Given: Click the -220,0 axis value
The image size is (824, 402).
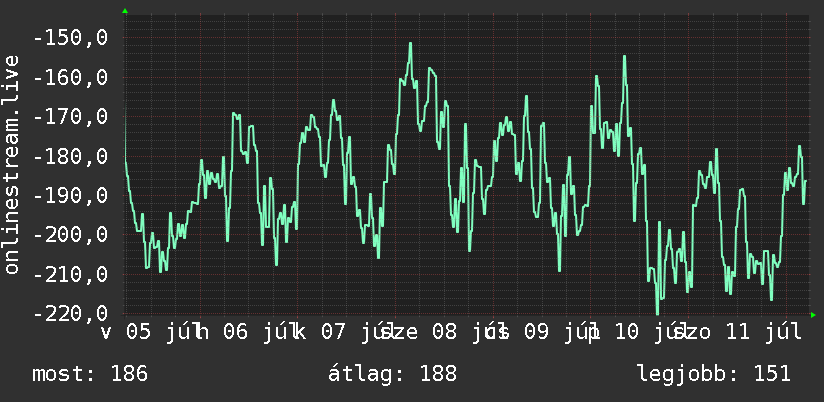Looking at the screenshot, I should coord(70,314).
